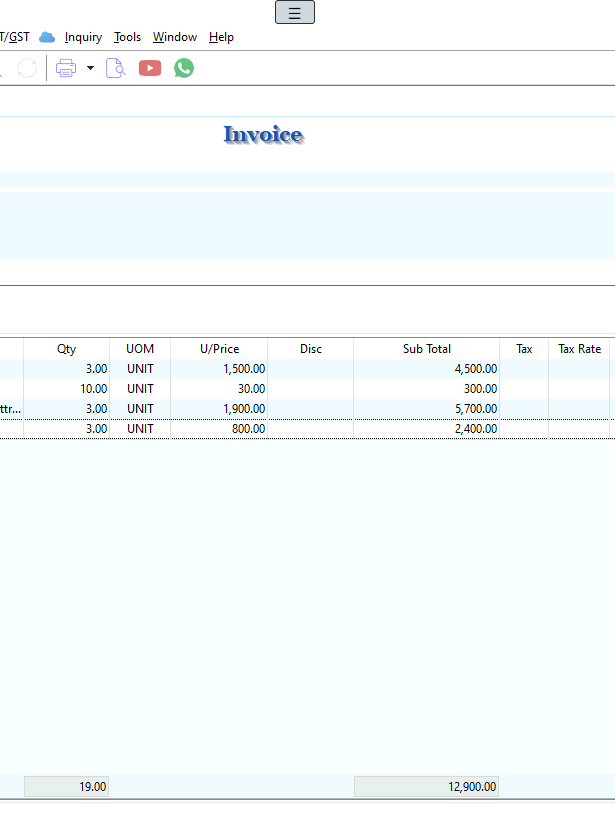The width and height of the screenshot is (615, 821).
Task: Open the Help menu
Action: point(221,37)
